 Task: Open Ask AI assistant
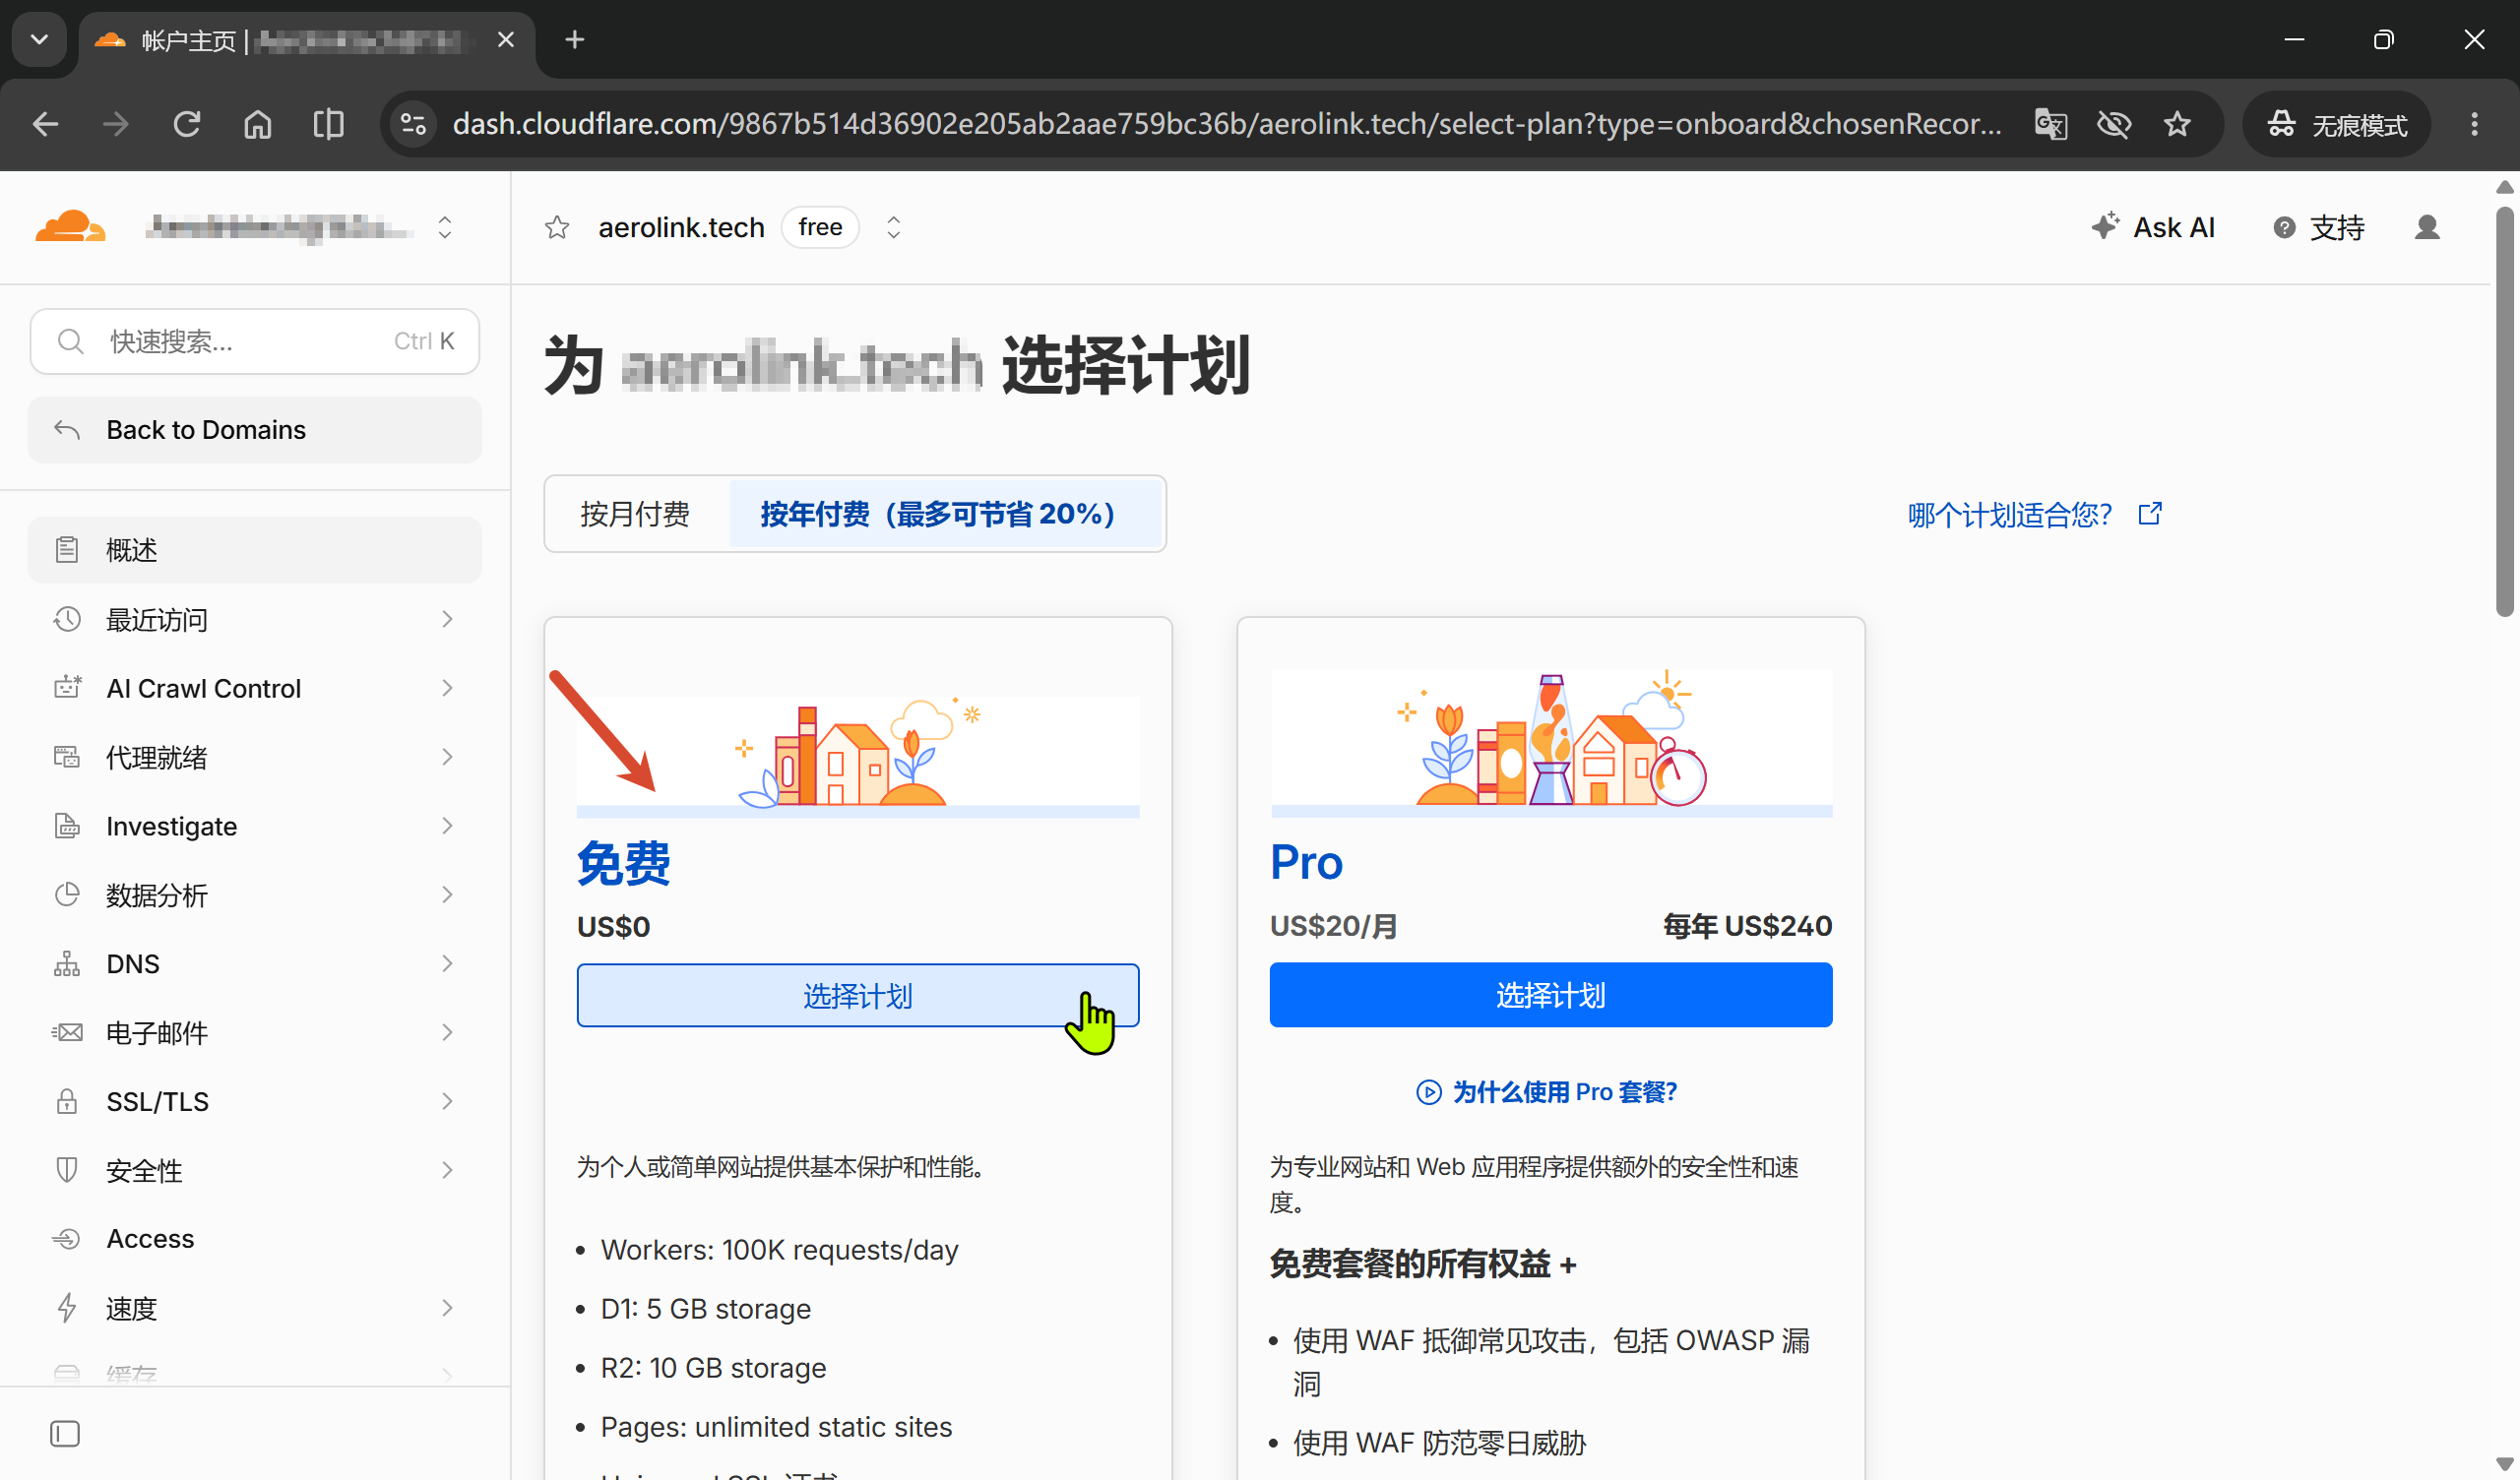[x=2153, y=227]
